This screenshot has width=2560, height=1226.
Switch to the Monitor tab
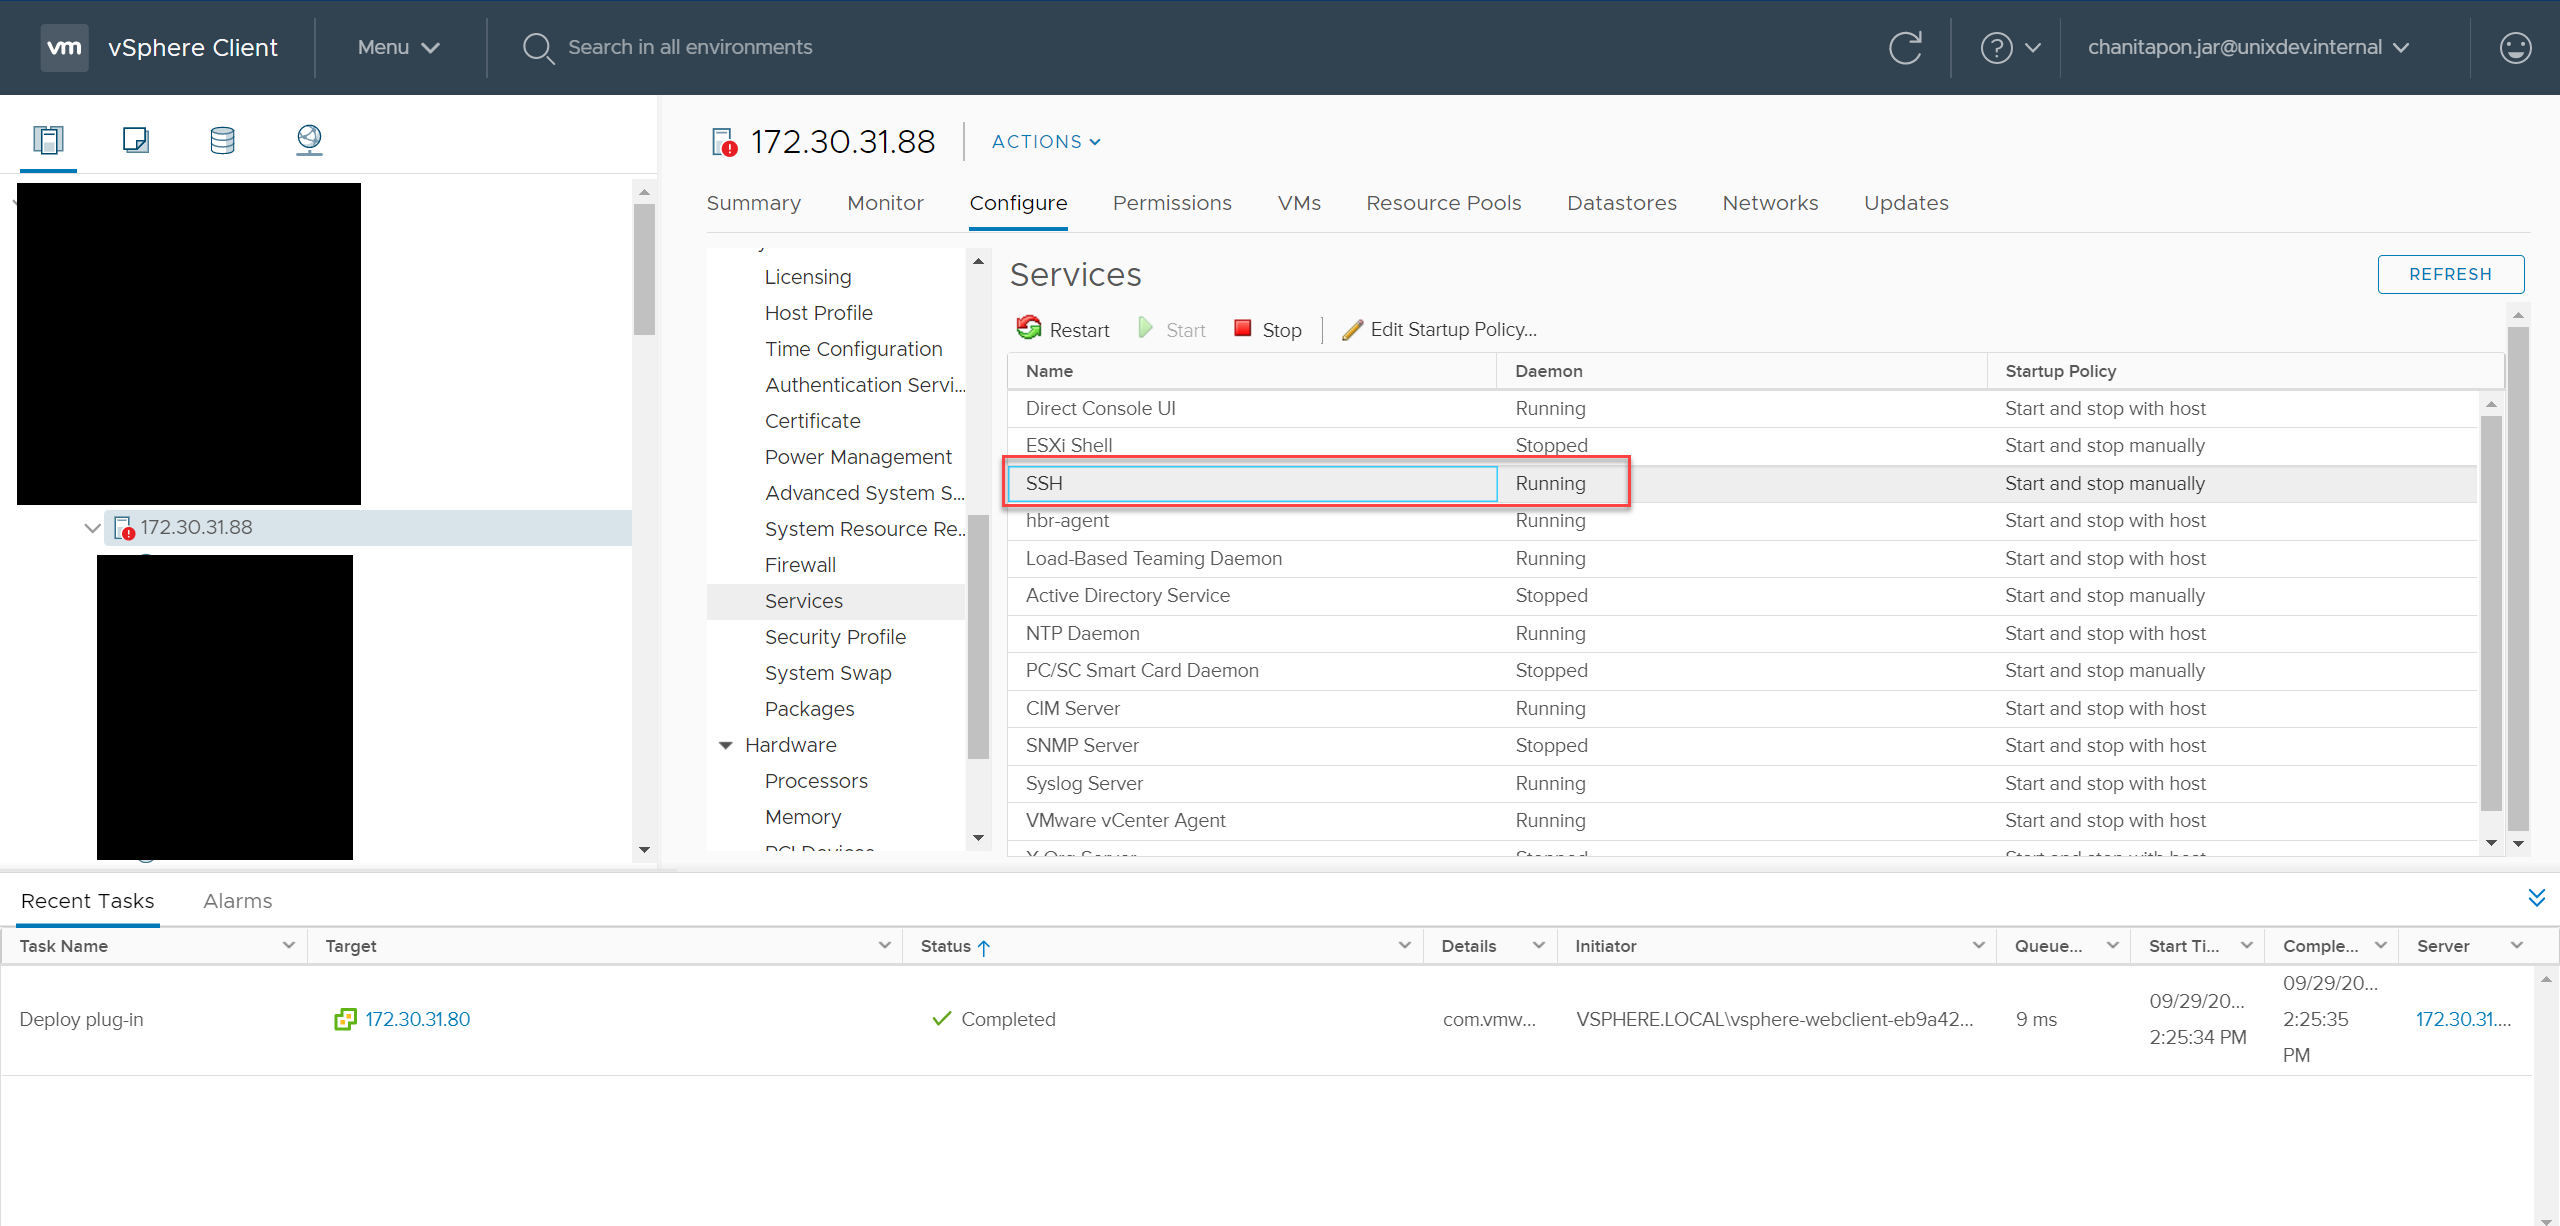tap(885, 202)
